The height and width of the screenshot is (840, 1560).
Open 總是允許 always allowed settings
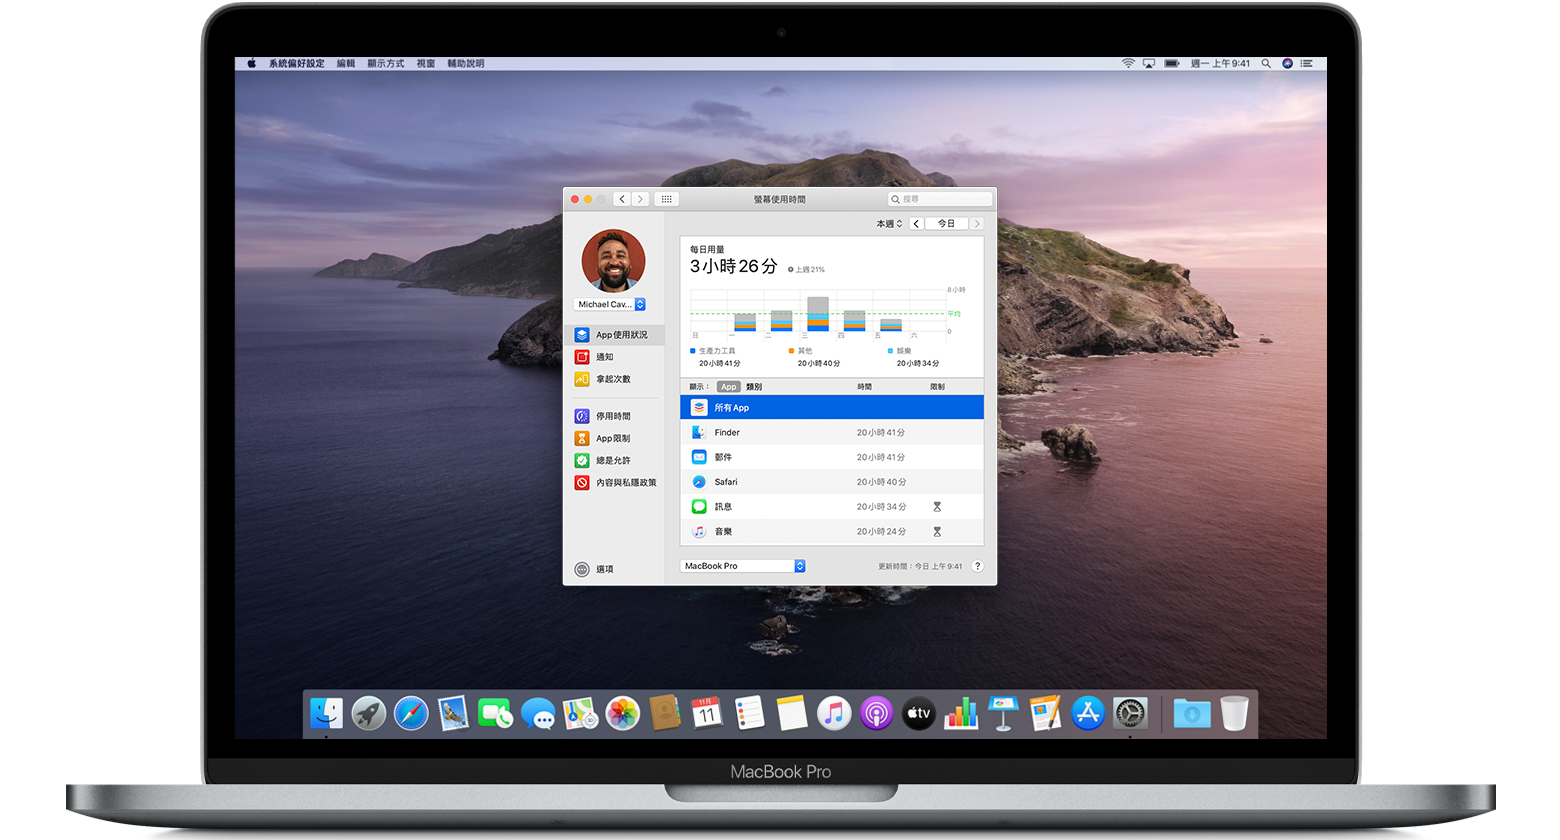[x=614, y=460]
